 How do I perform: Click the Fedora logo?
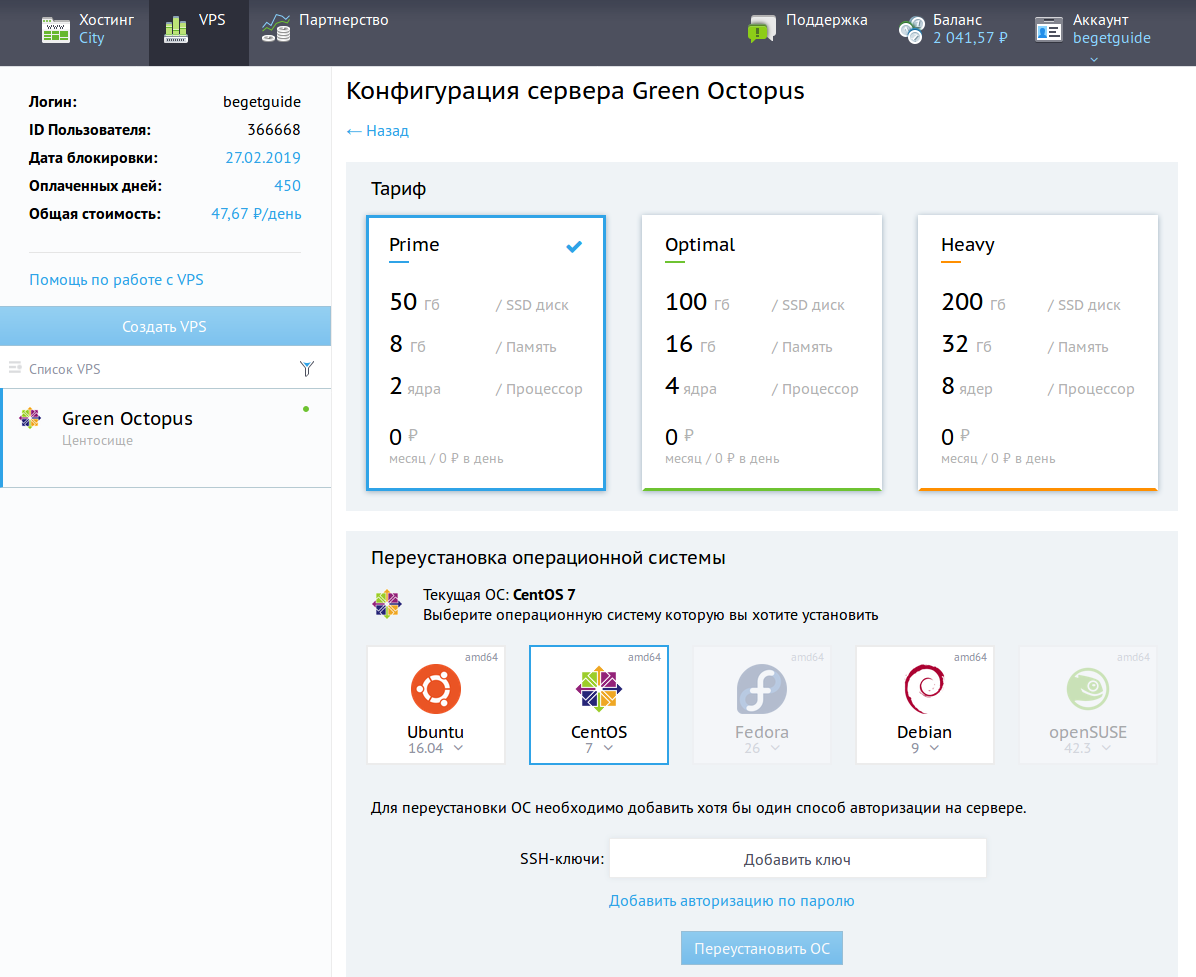tap(761, 689)
